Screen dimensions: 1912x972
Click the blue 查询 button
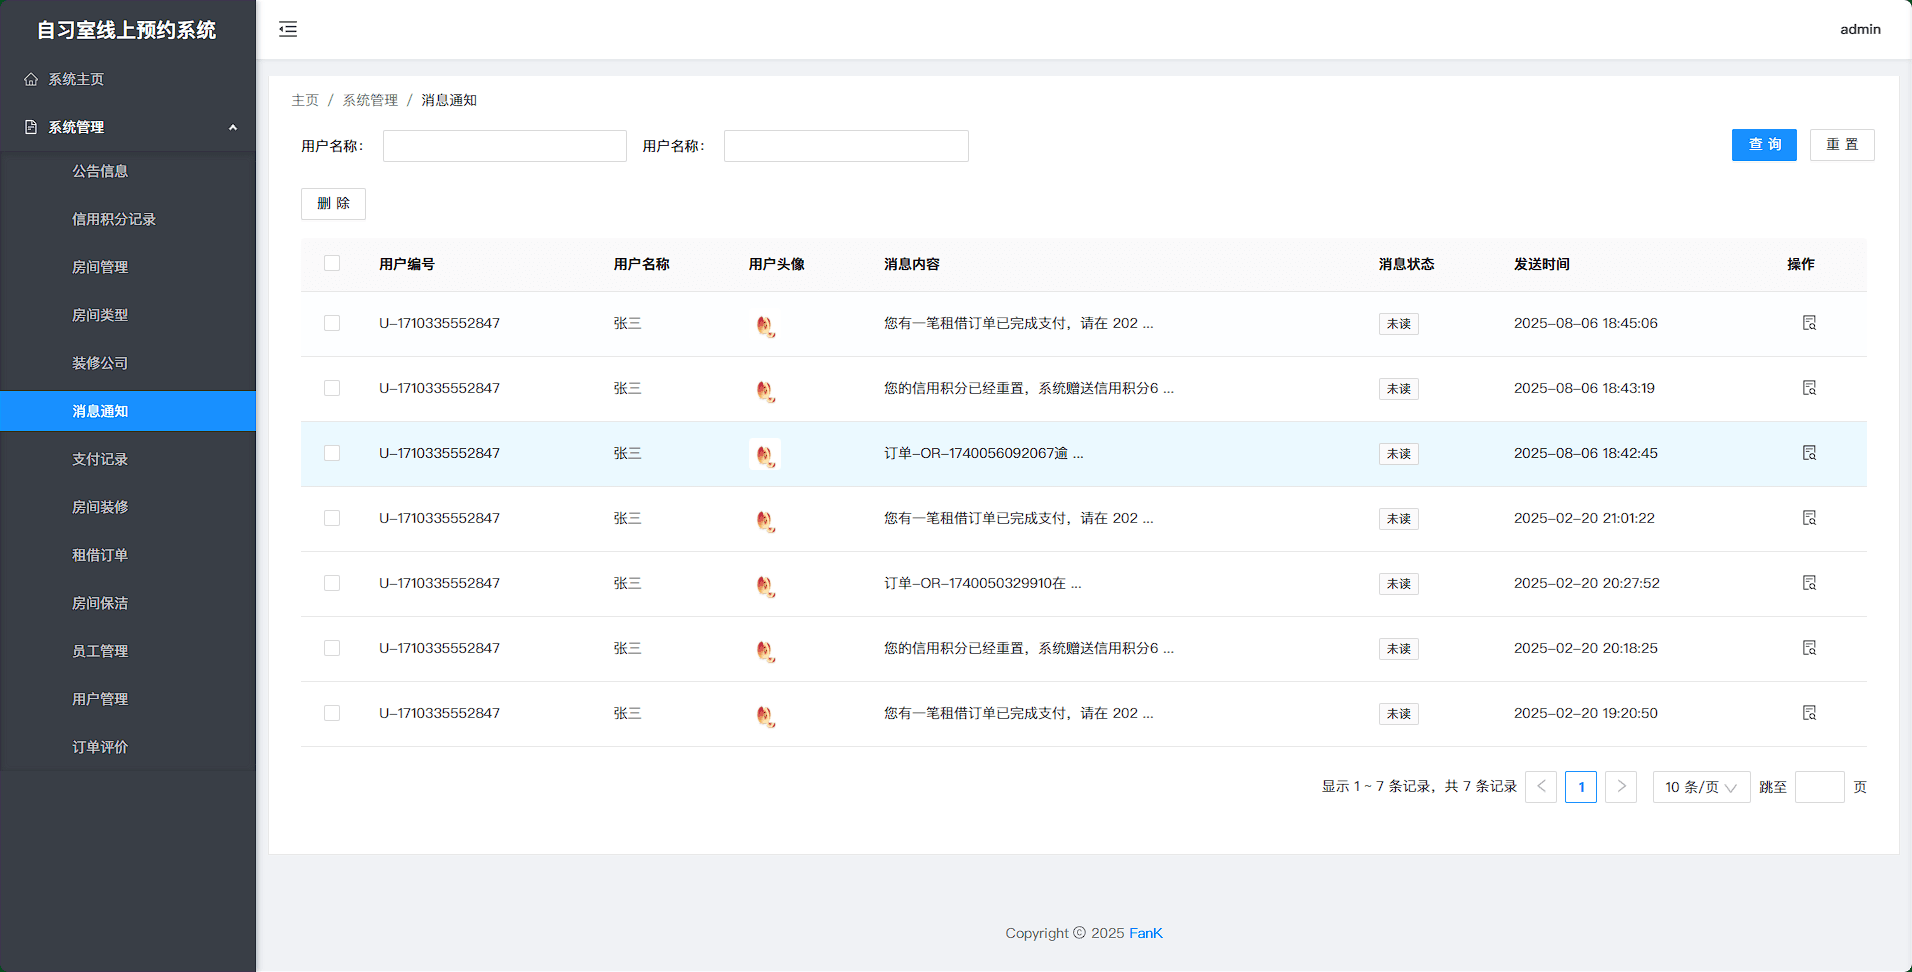(1764, 145)
